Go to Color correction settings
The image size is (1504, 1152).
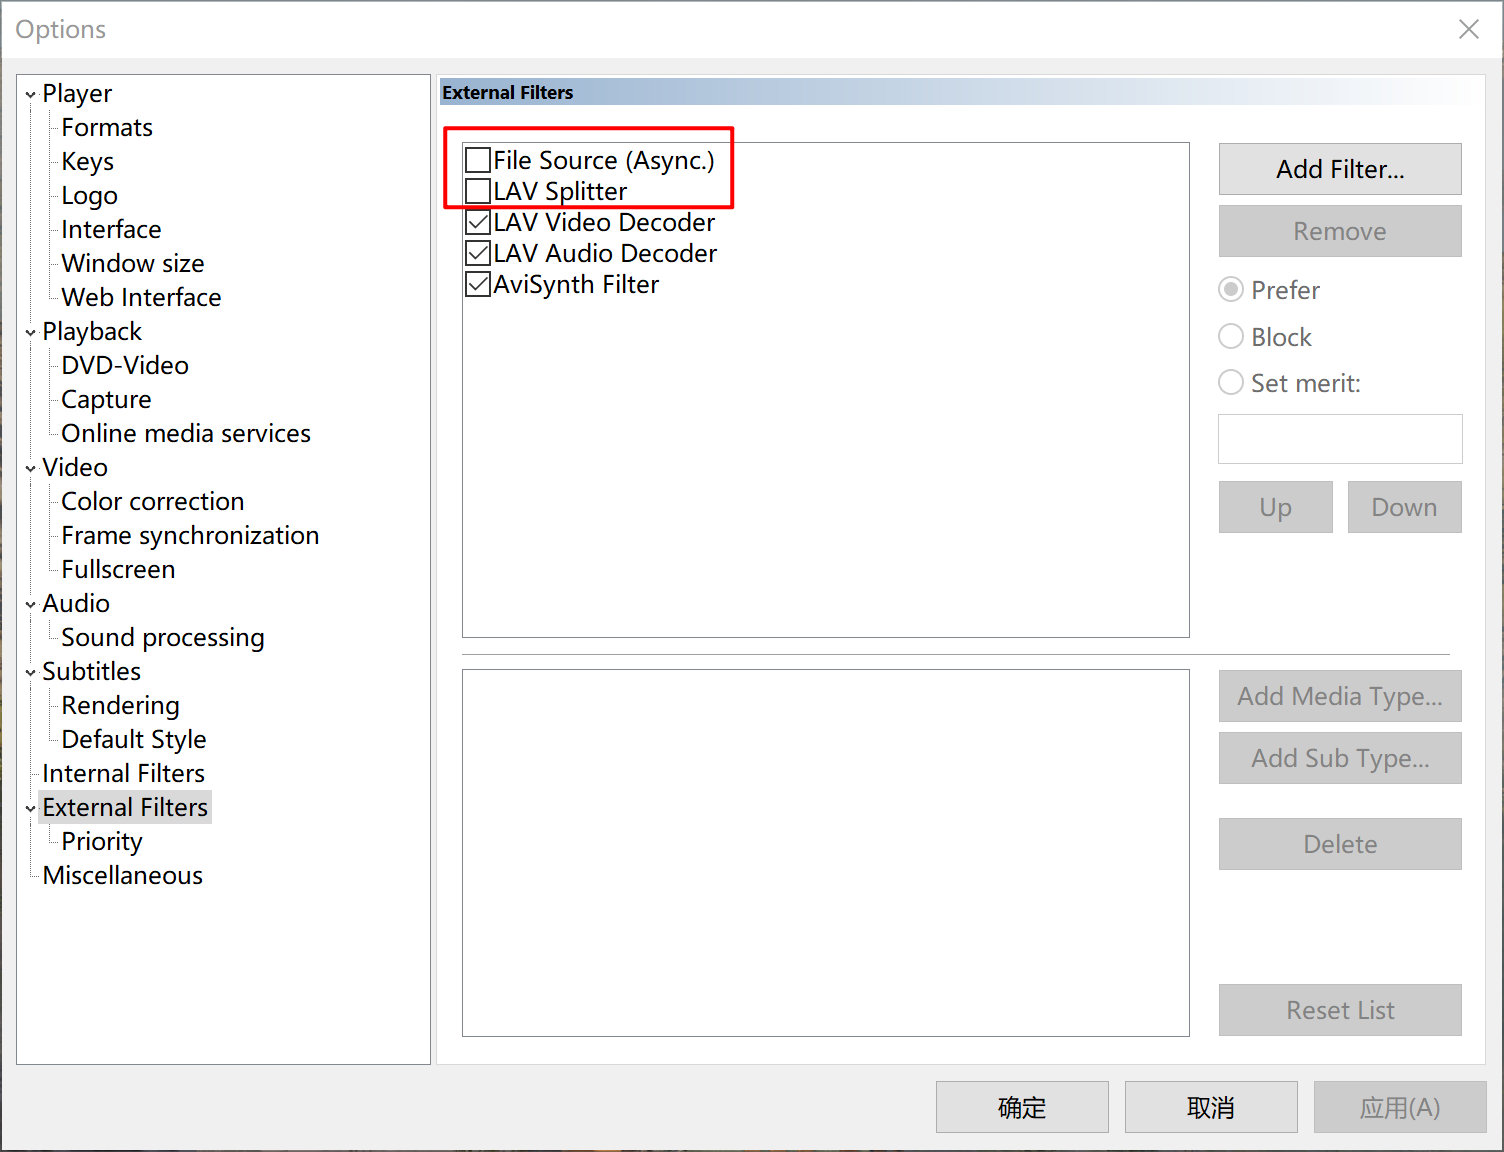pos(153,501)
